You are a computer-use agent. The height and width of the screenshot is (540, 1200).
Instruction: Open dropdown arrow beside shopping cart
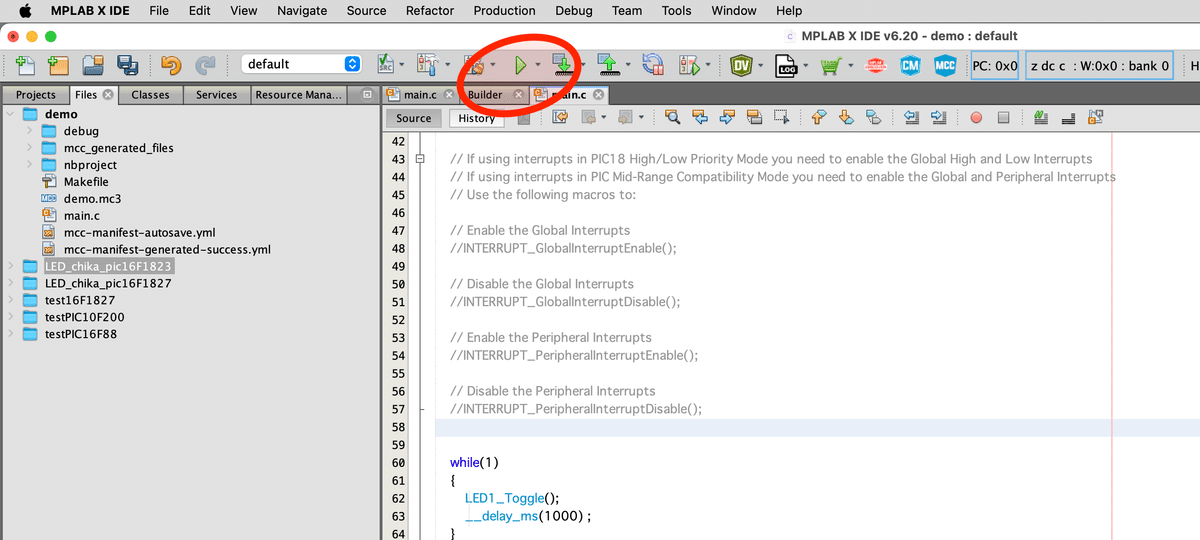[x=850, y=66]
